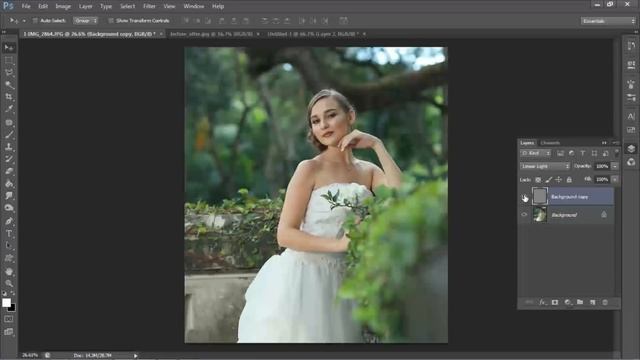
Task: Reset default foreground and background colors
Action: 4,293
